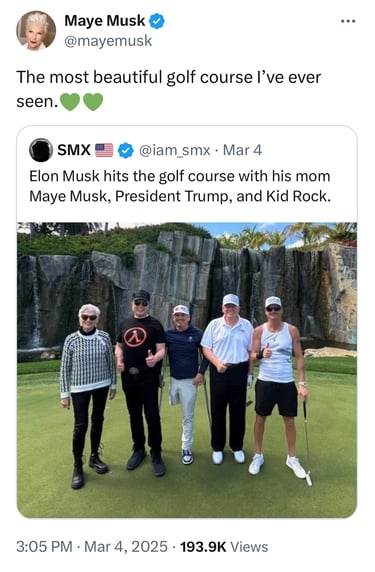Click Maye Musk's profile avatar
This screenshot has width=375, height=572.
click(36, 30)
